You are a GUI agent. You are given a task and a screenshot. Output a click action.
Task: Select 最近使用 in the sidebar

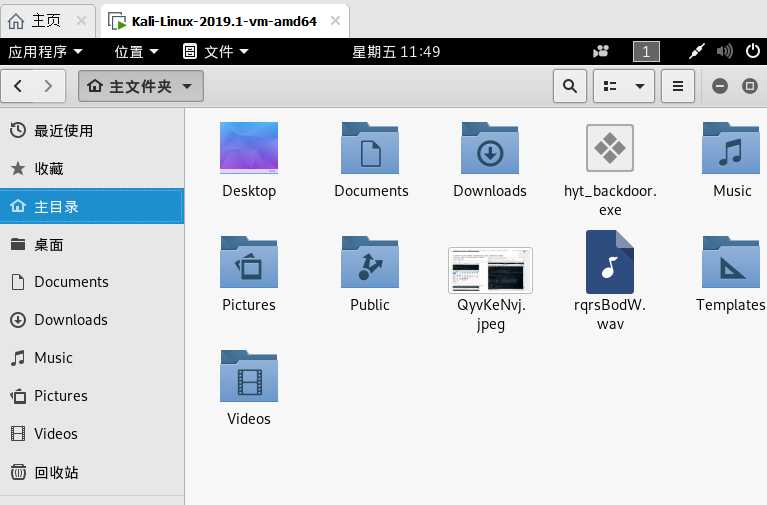pyautogui.click(x=92, y=131)
